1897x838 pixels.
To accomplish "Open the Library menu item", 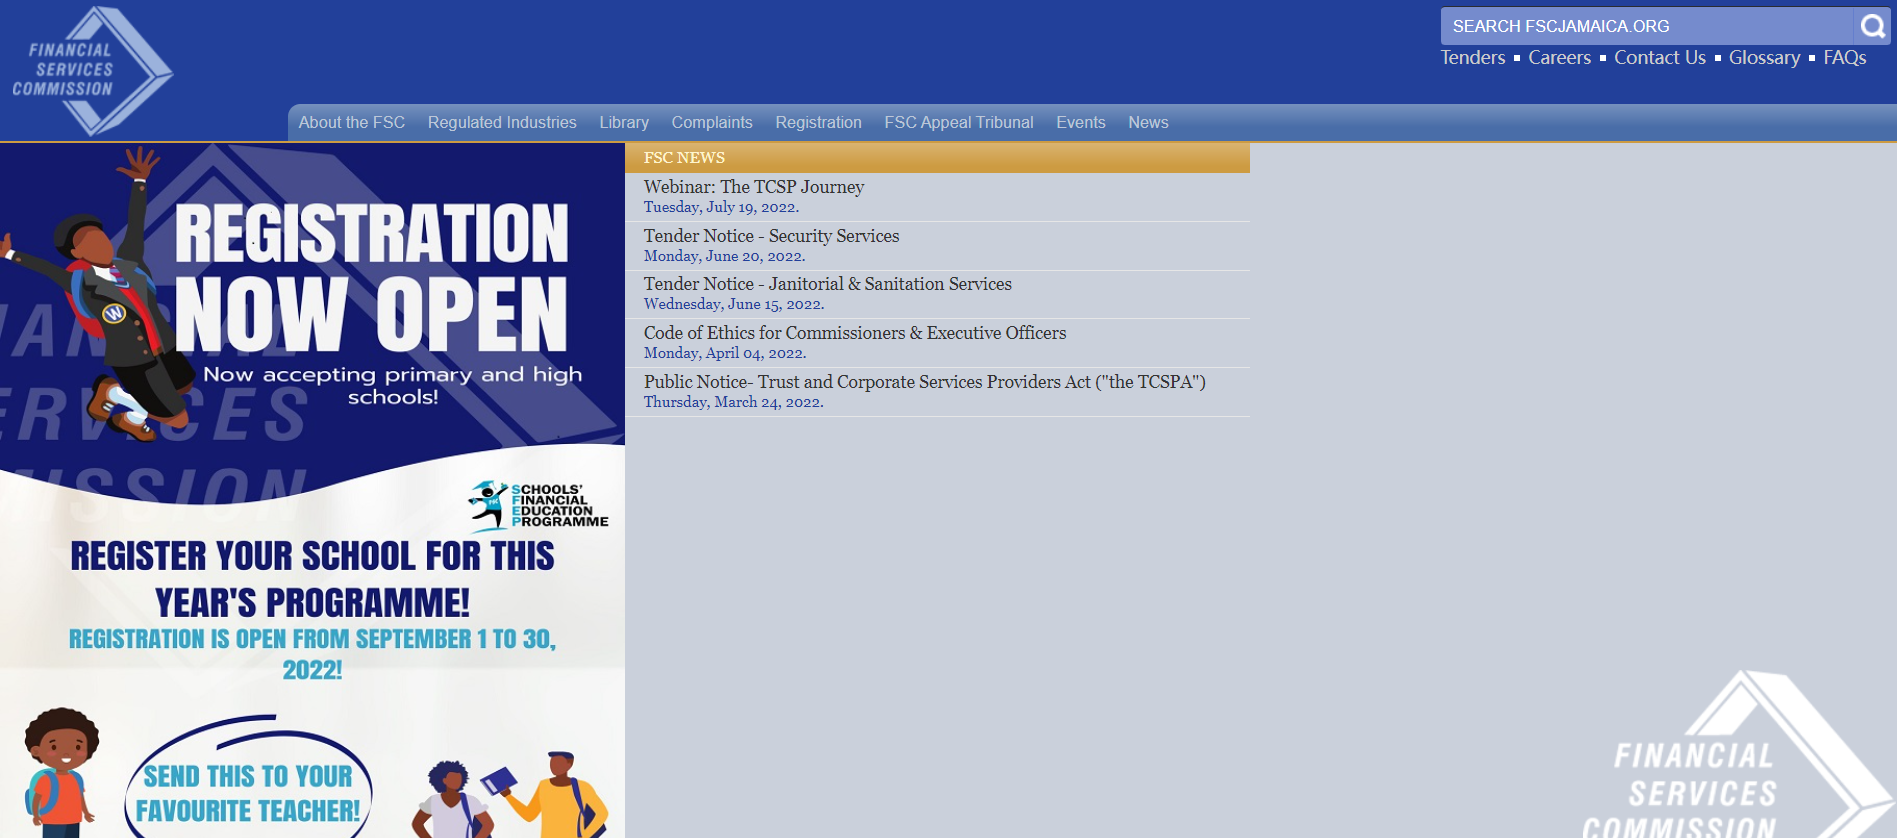I will pyautogui.click(x=624, y=122).
